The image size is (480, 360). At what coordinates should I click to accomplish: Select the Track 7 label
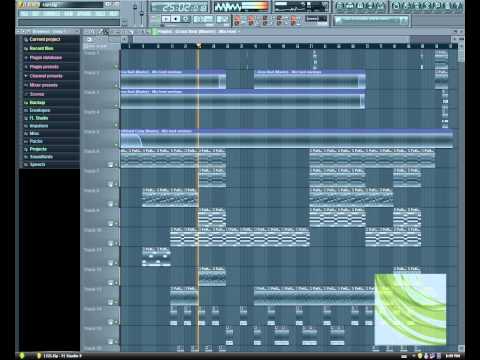point(91,171)
